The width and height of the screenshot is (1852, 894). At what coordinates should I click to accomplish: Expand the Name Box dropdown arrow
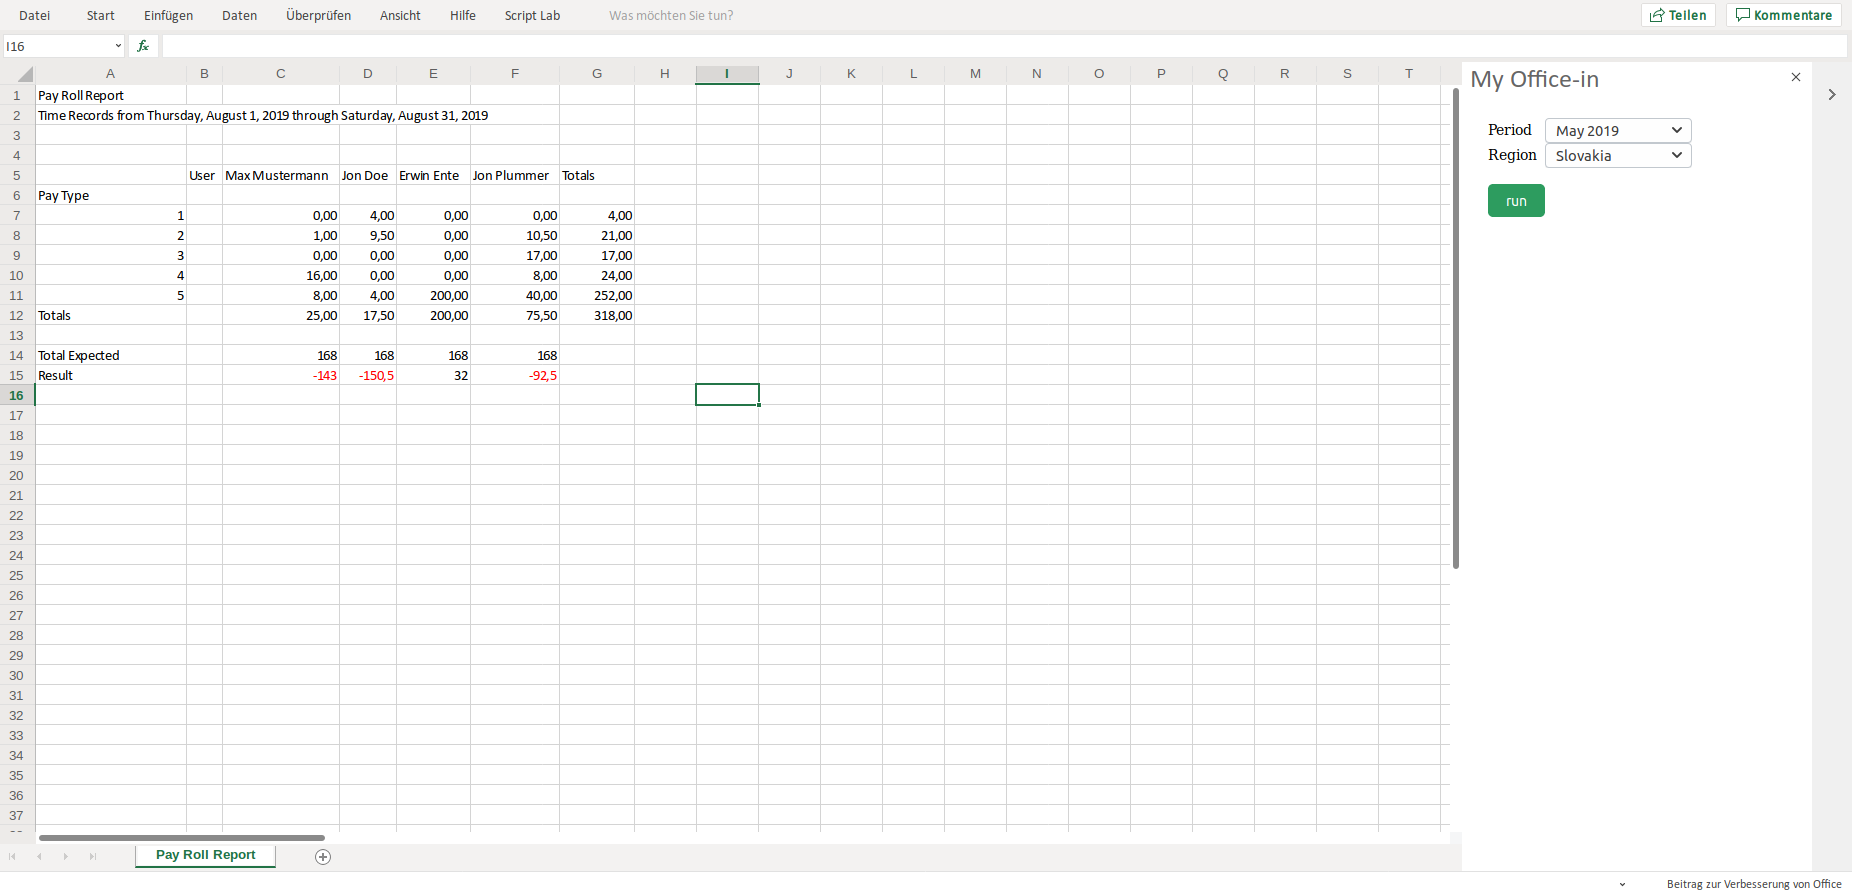(x=118, y=46)
